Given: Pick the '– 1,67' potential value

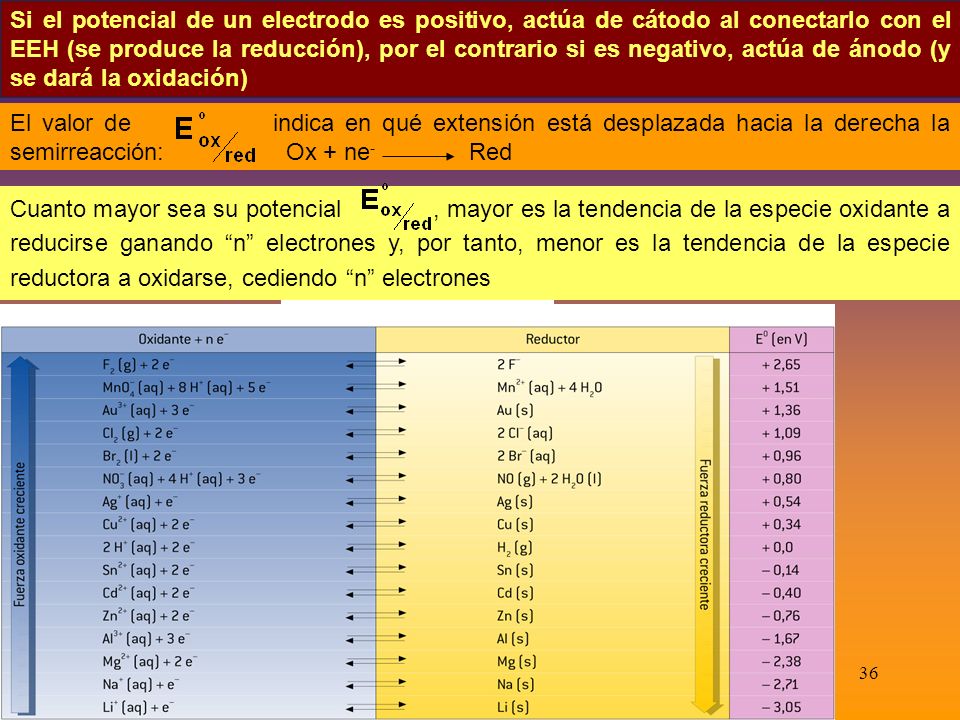Looking at the screenshot, I should point(781,639).
